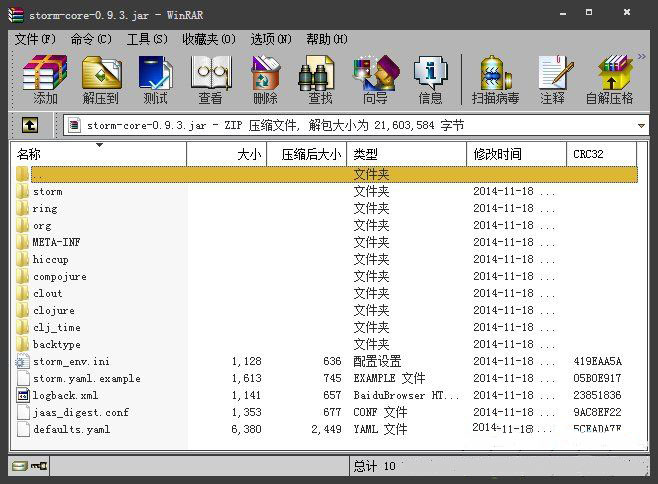Select the backtype folder
This screenshot has width=658, height=484.
pos(57,345)
